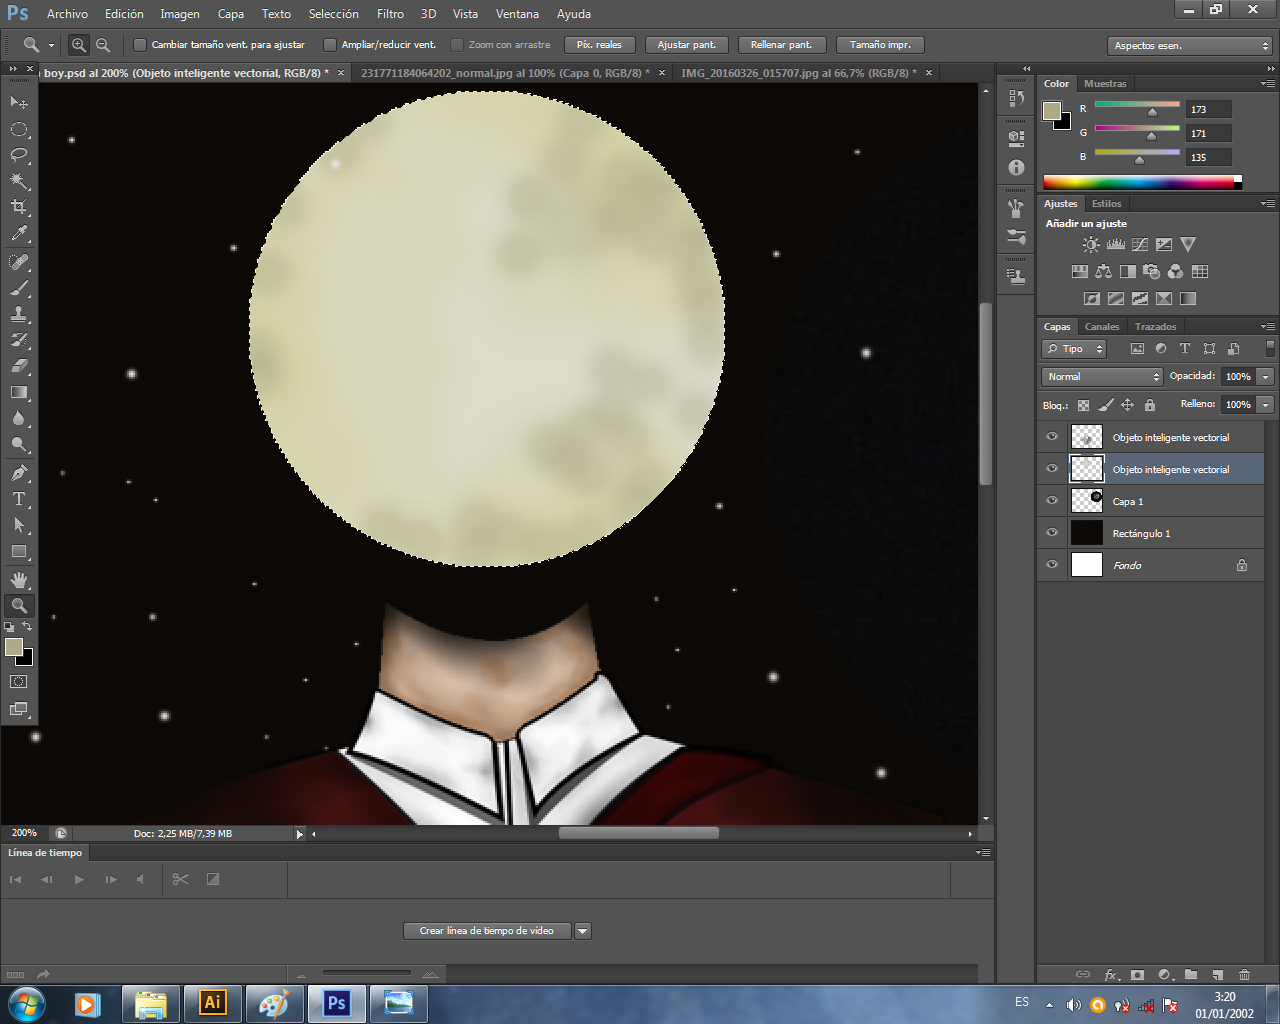Viewport: 1280px width, 1024px height.
Task: Open layer filter Tipo dropdown
Action: [1074, 349]
